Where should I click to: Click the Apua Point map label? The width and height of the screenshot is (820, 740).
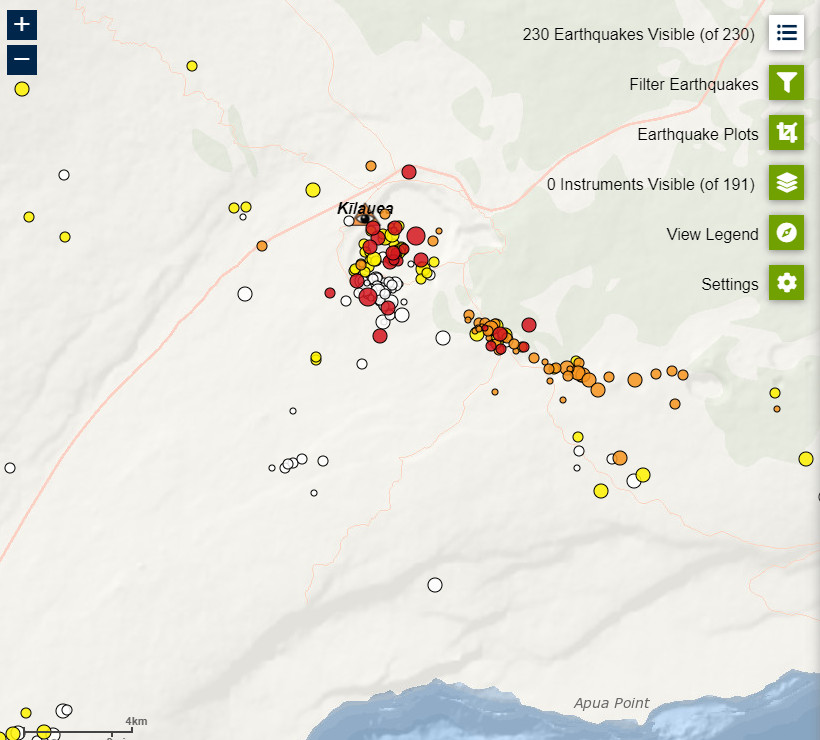pos(611,703)
